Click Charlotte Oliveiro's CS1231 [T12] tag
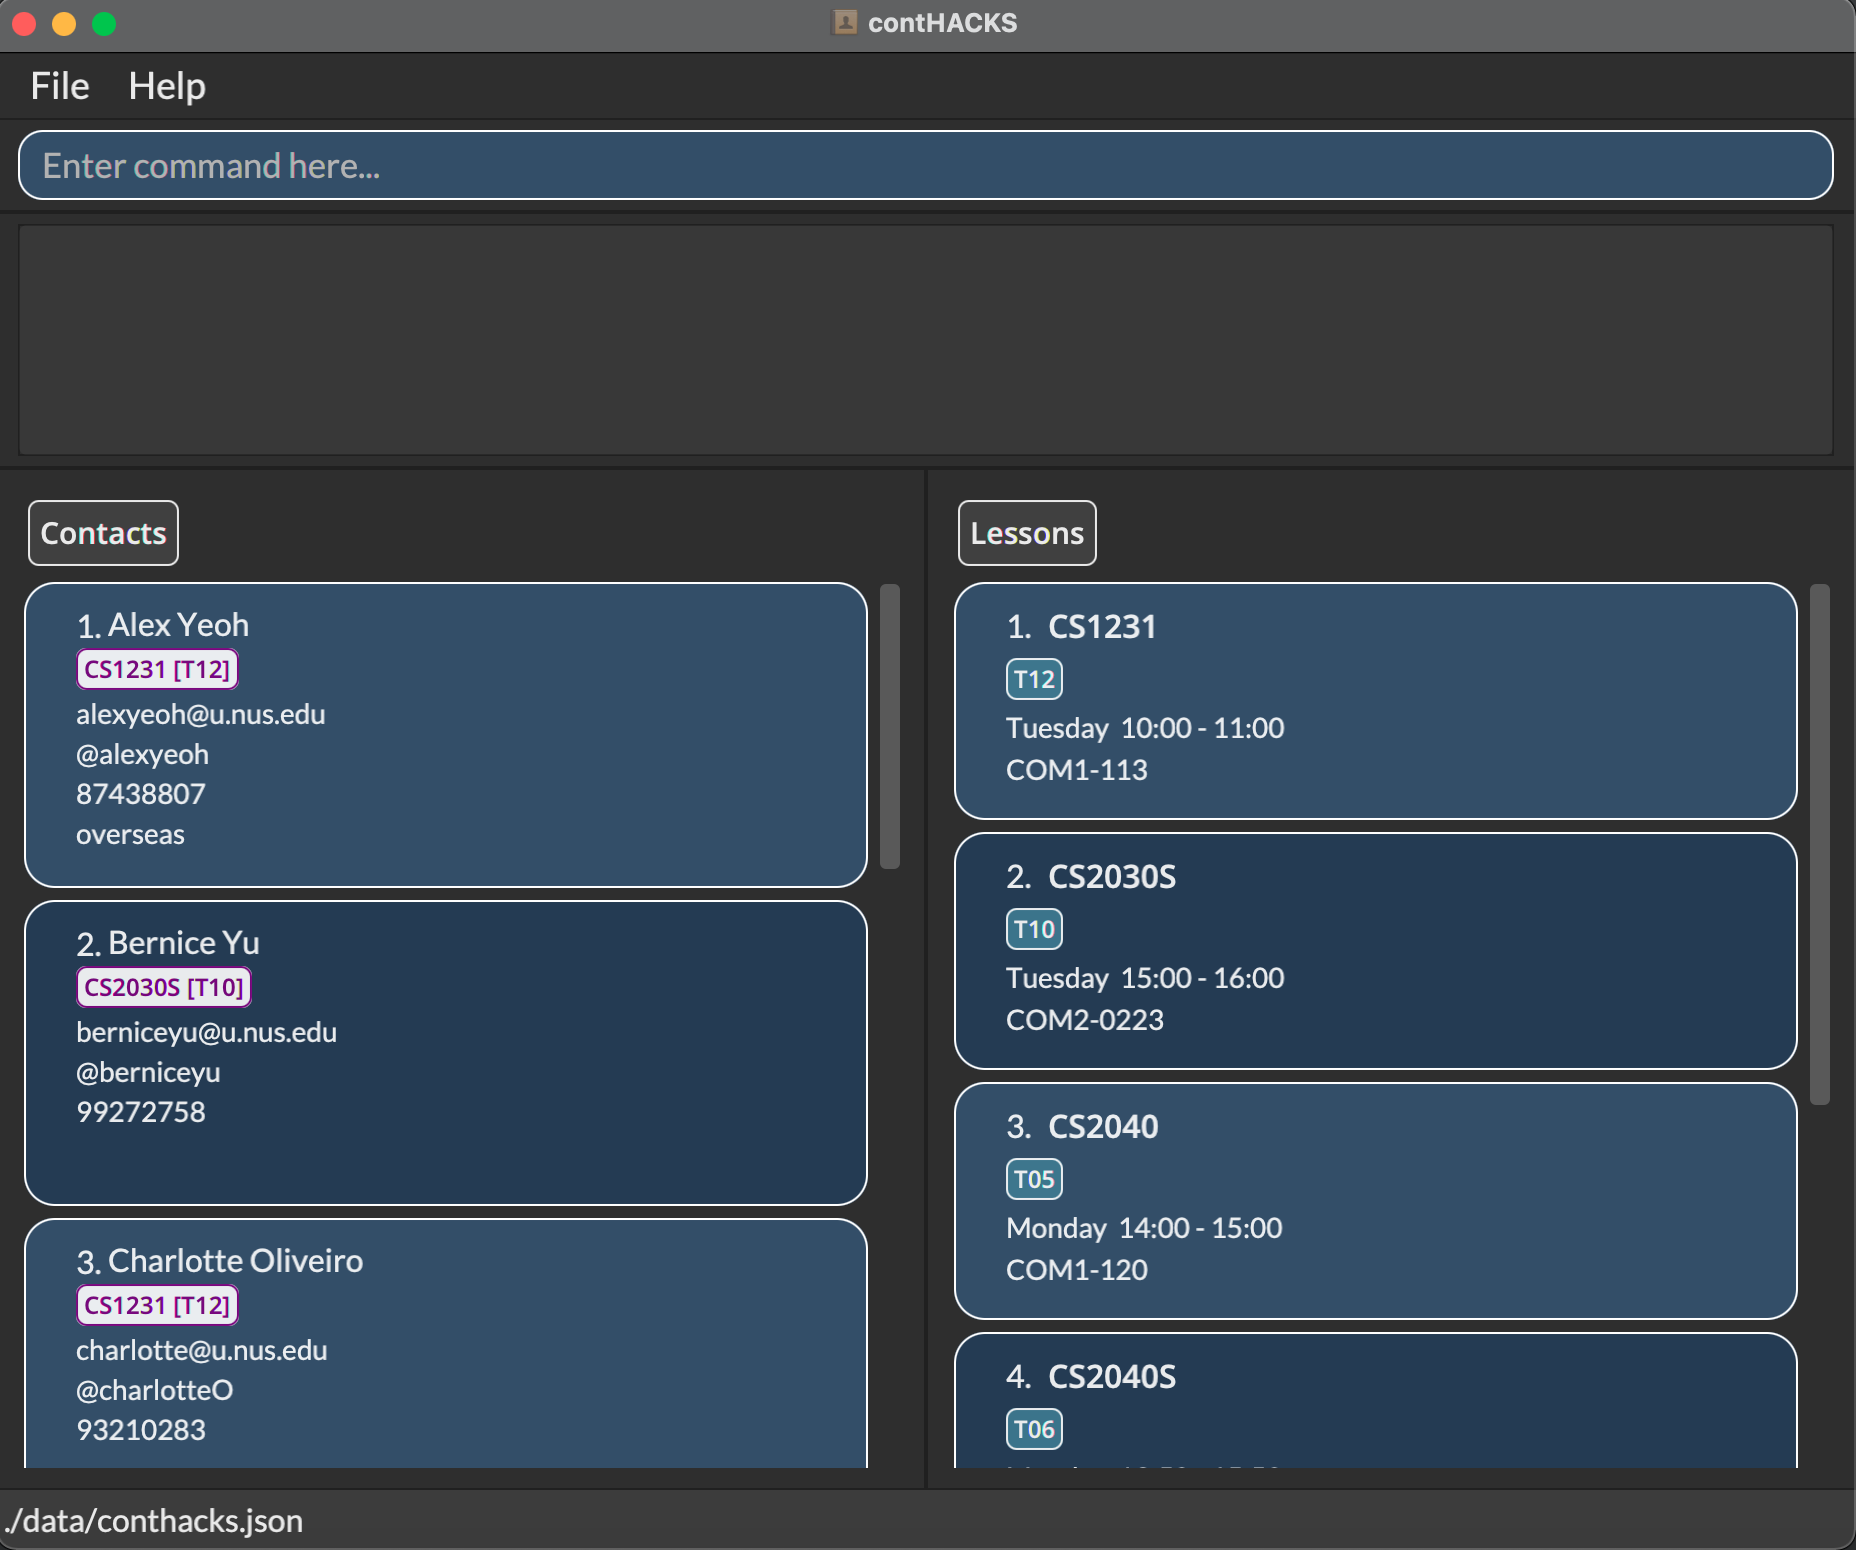The width and height of the screenshot is (1856, 1550). click(x=157, y=1305)
